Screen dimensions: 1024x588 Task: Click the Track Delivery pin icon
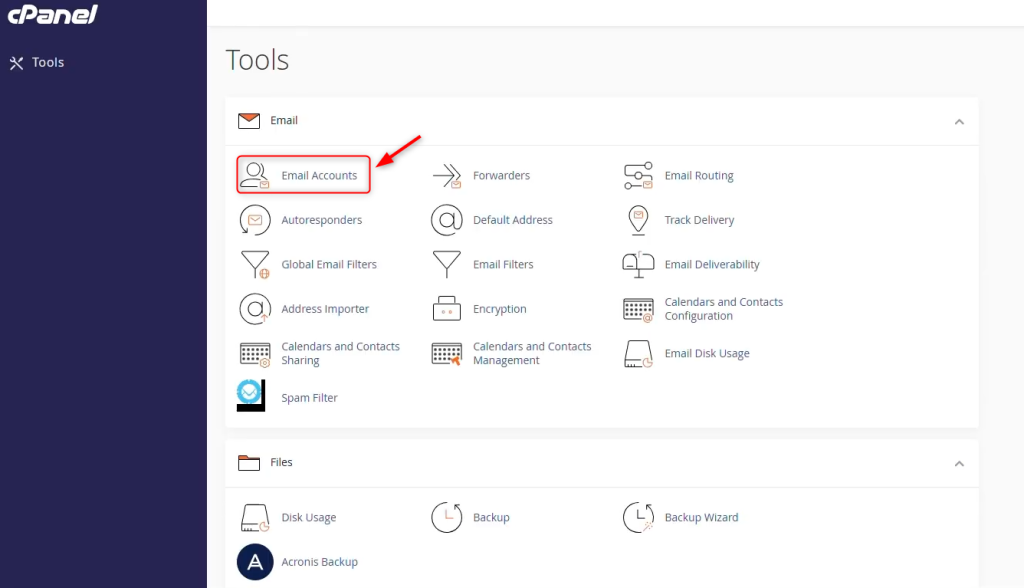[638, 220]
